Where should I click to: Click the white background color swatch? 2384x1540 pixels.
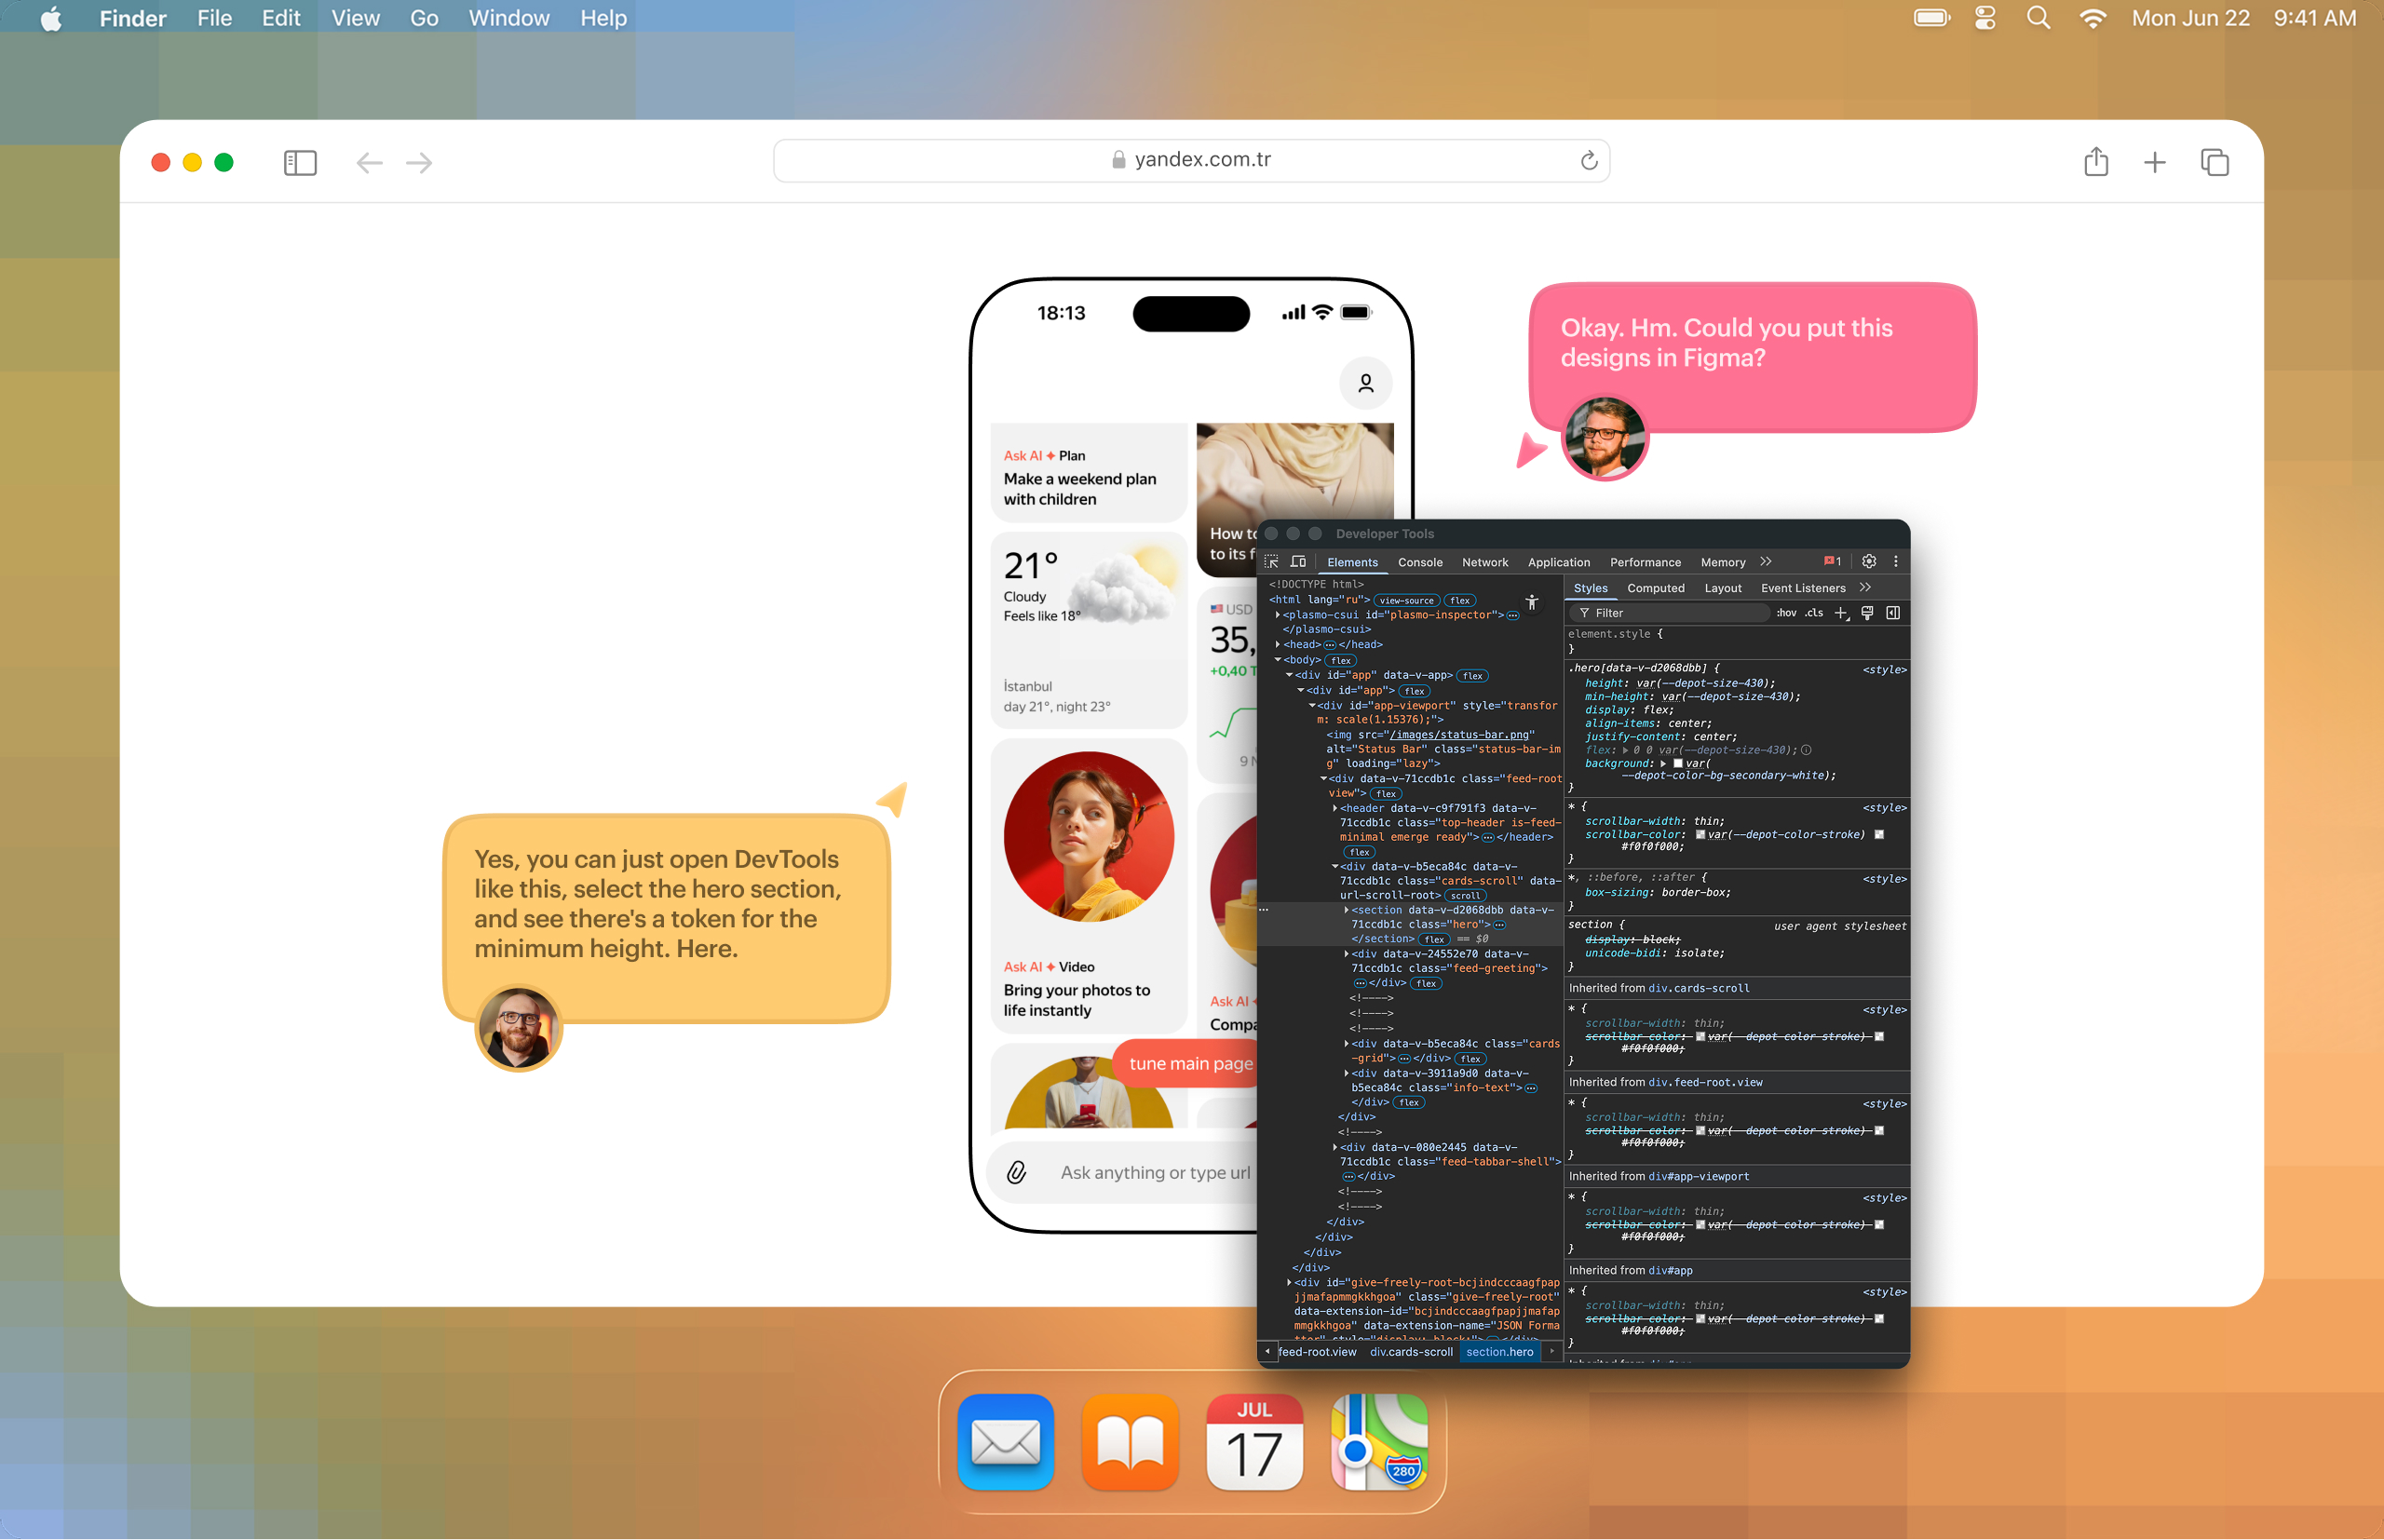[x=1678, y=763]
